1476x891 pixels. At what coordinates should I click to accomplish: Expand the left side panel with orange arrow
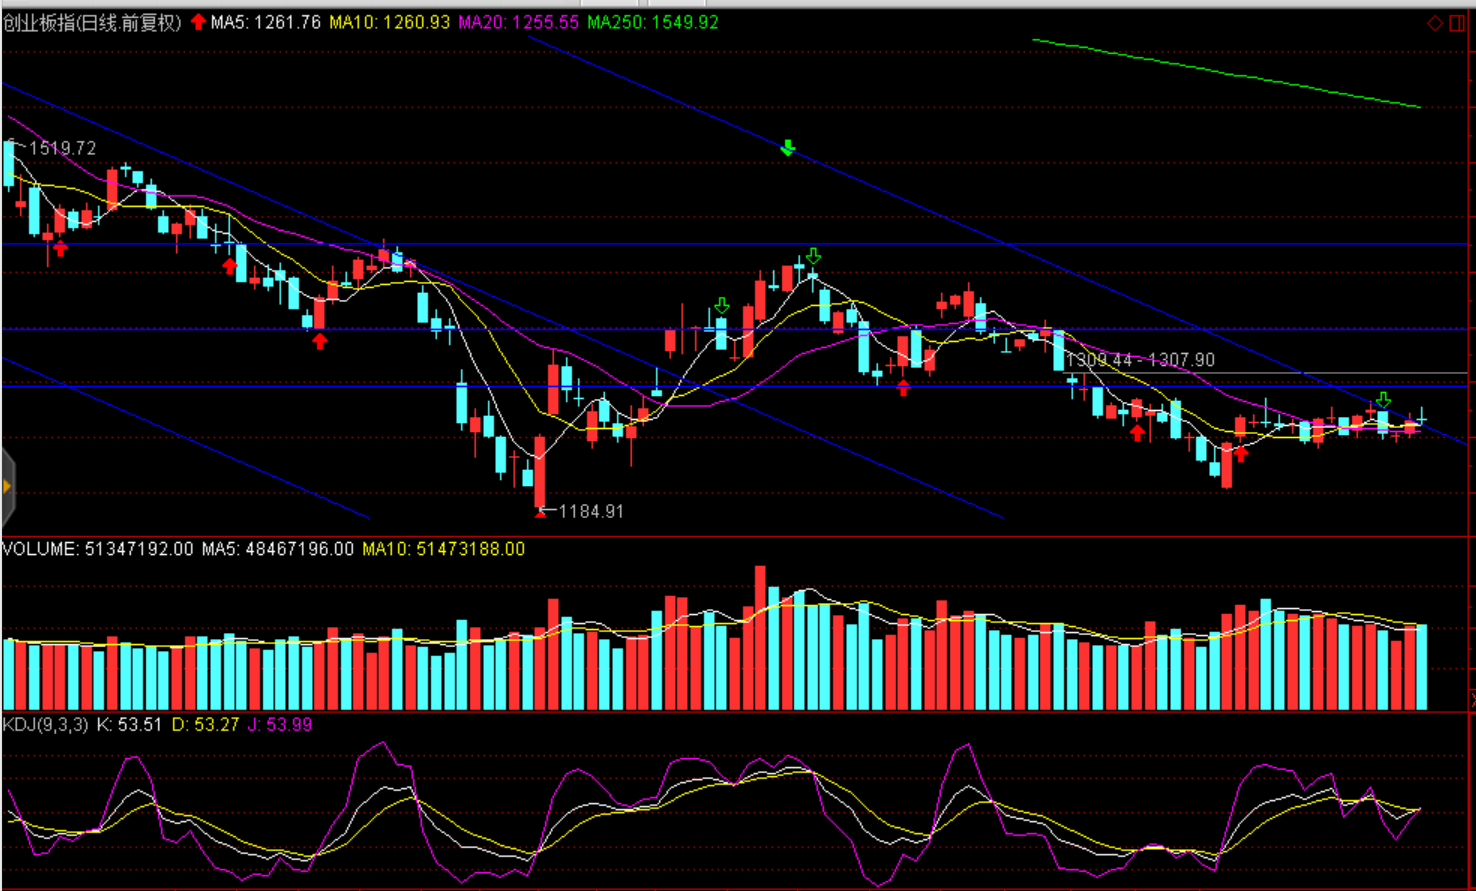[7, 487]
